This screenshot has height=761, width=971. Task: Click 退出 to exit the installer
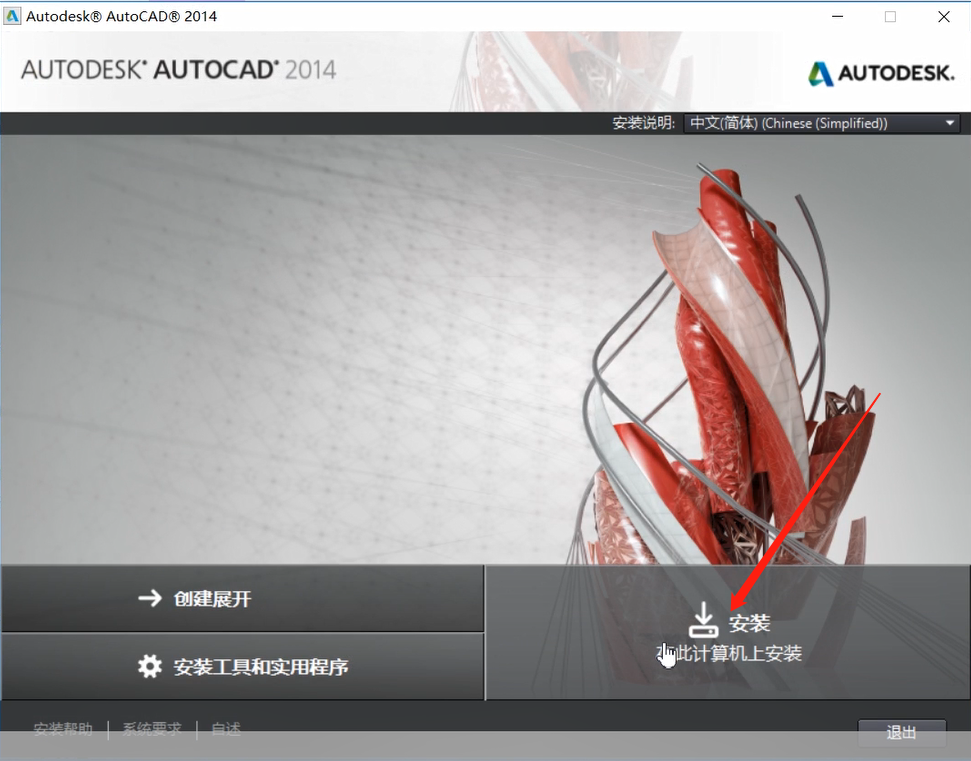pyautogui.click(x=901, y=732)
